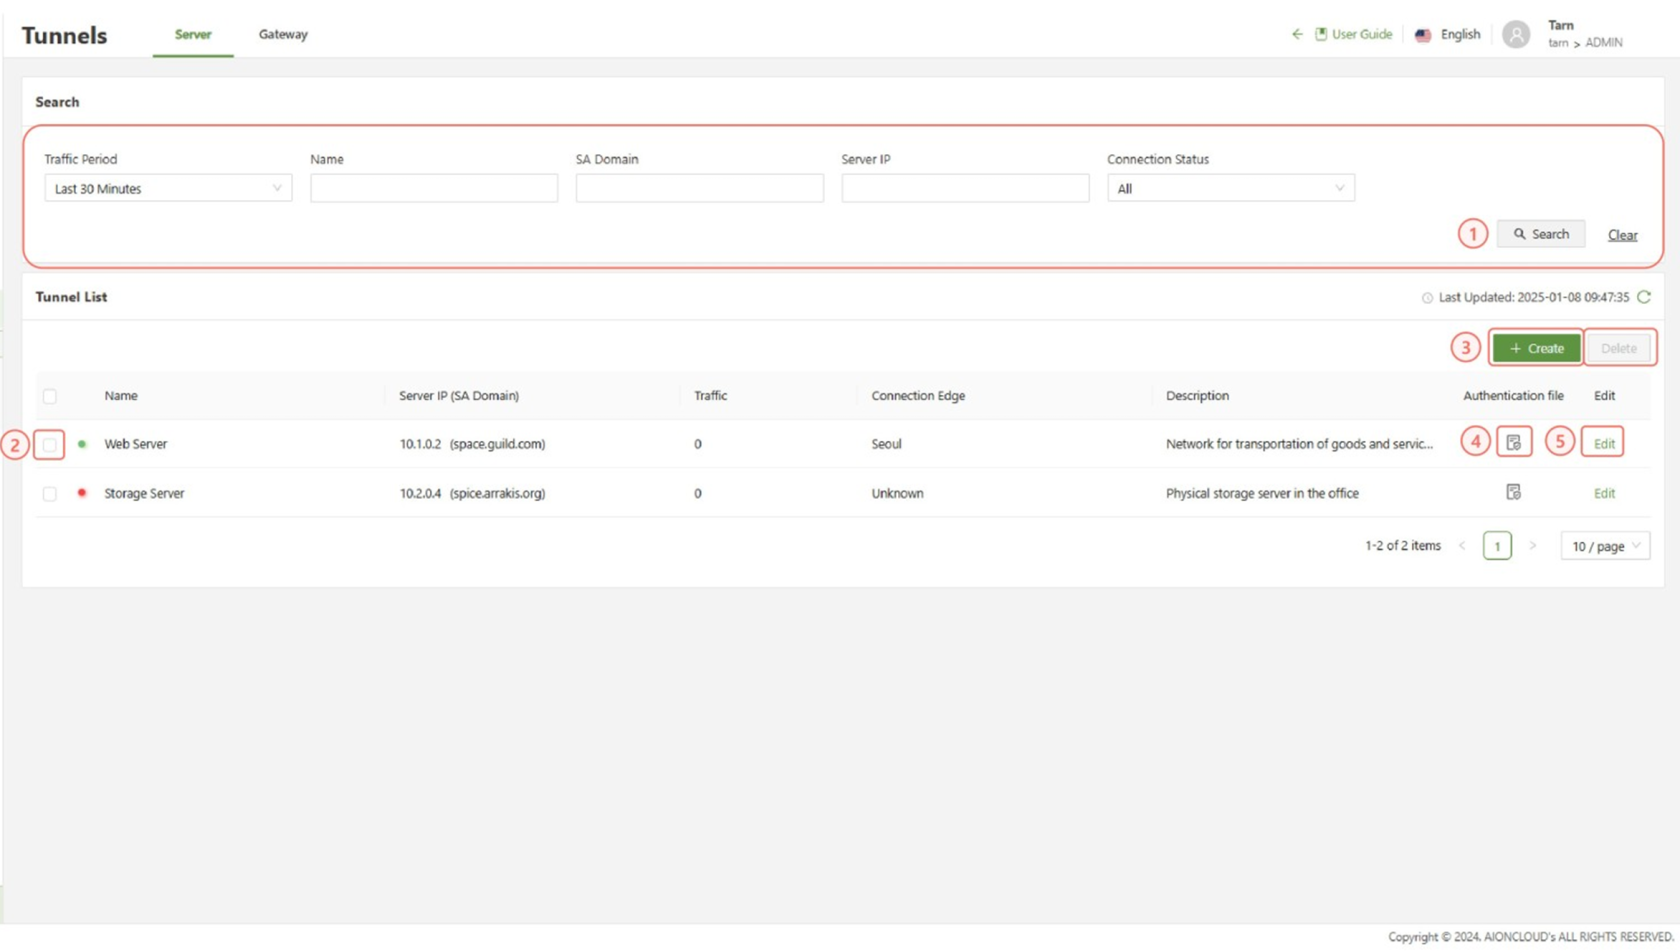Screen dimensions: 1680x952
Task: Select the Server tab
Action: pyautogui.click(x=193, y=34)
